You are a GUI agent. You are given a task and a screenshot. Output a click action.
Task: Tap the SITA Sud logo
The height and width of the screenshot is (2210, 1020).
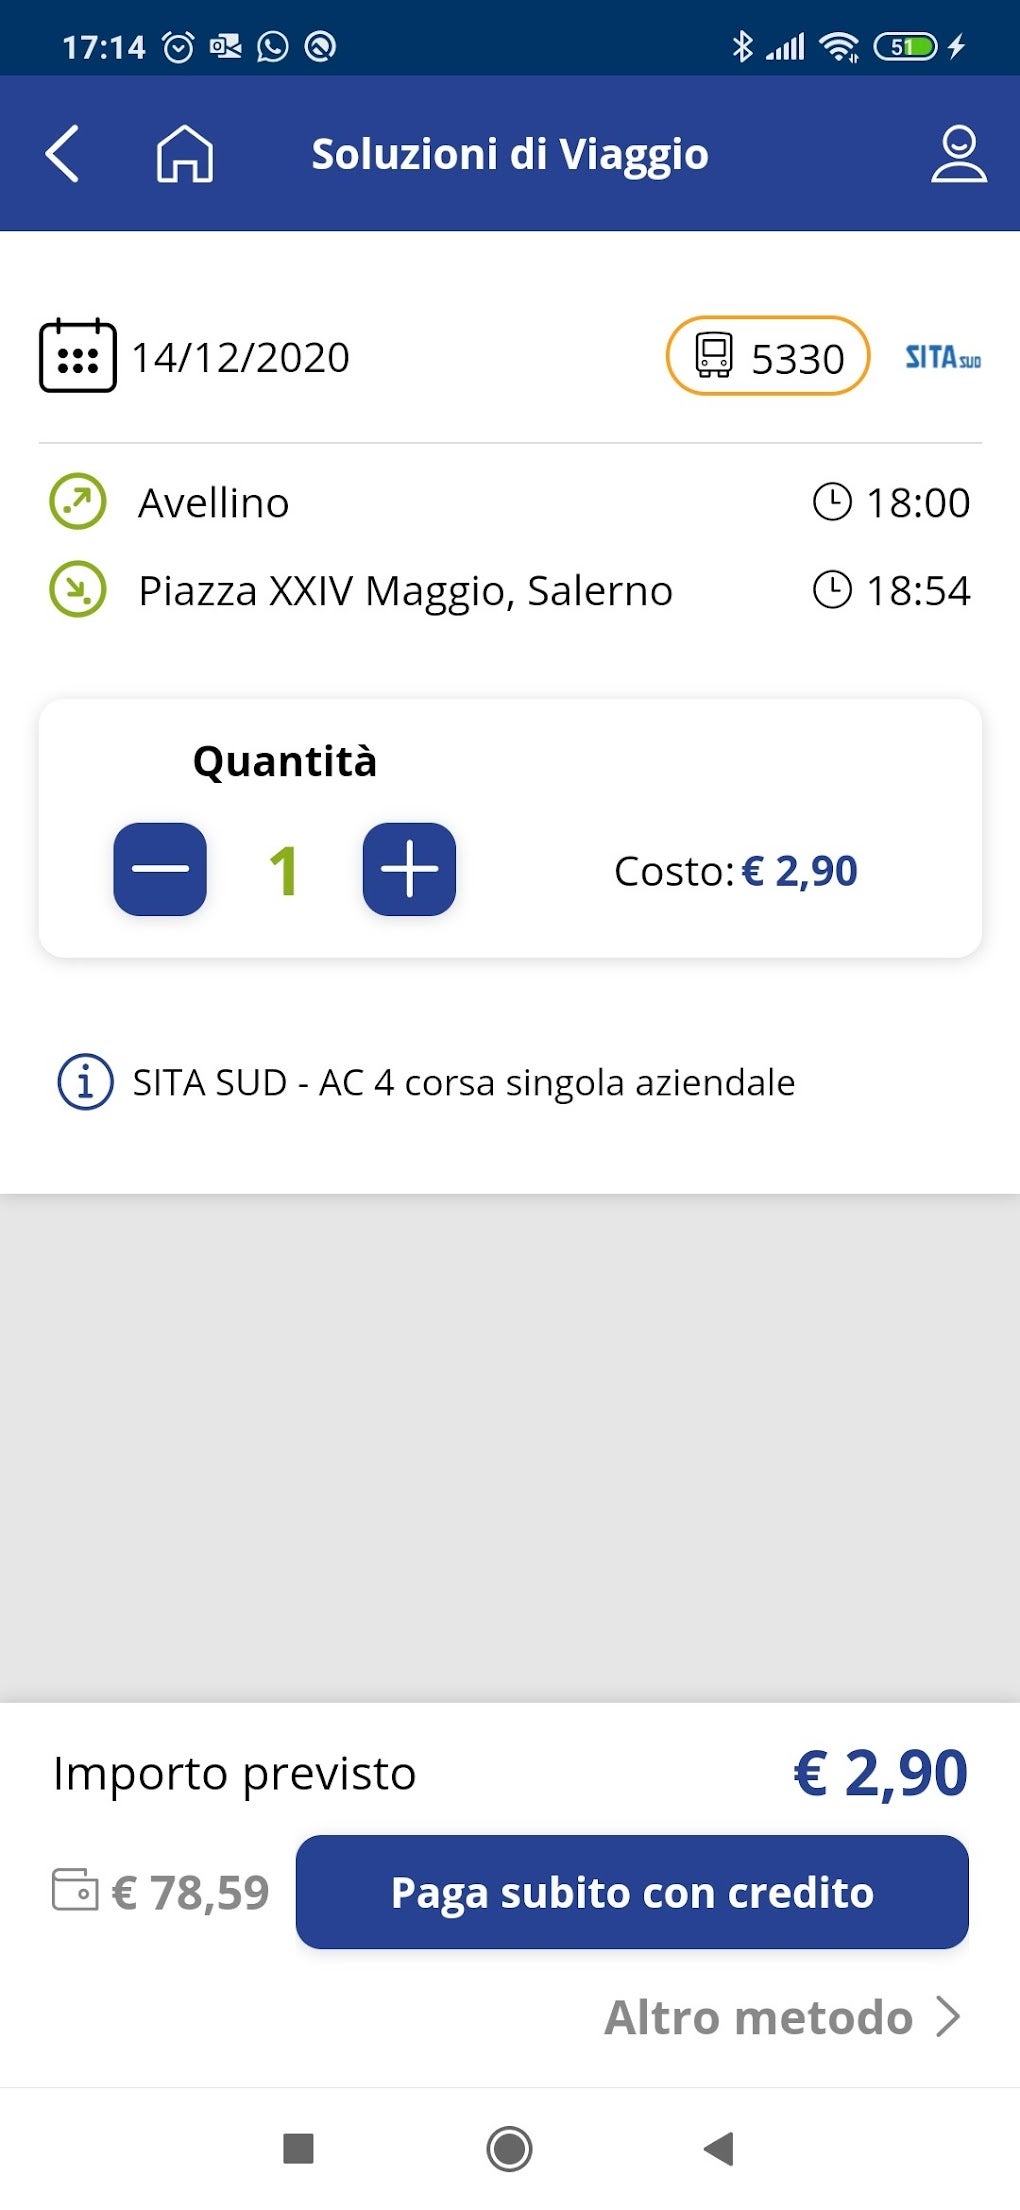coord(942,357)
